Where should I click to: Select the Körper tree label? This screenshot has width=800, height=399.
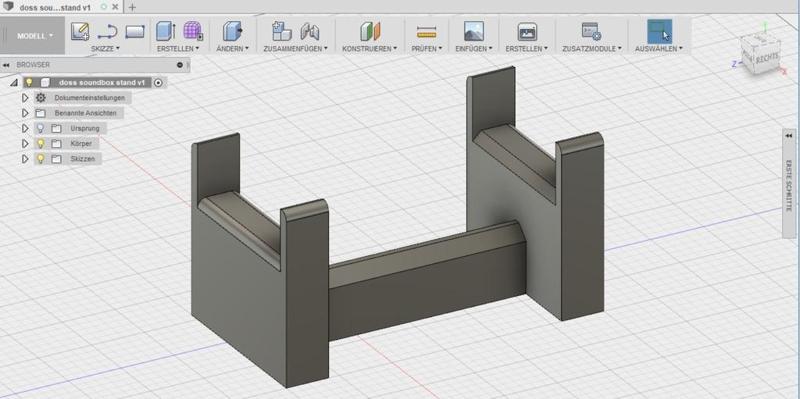tap(82, 144)
